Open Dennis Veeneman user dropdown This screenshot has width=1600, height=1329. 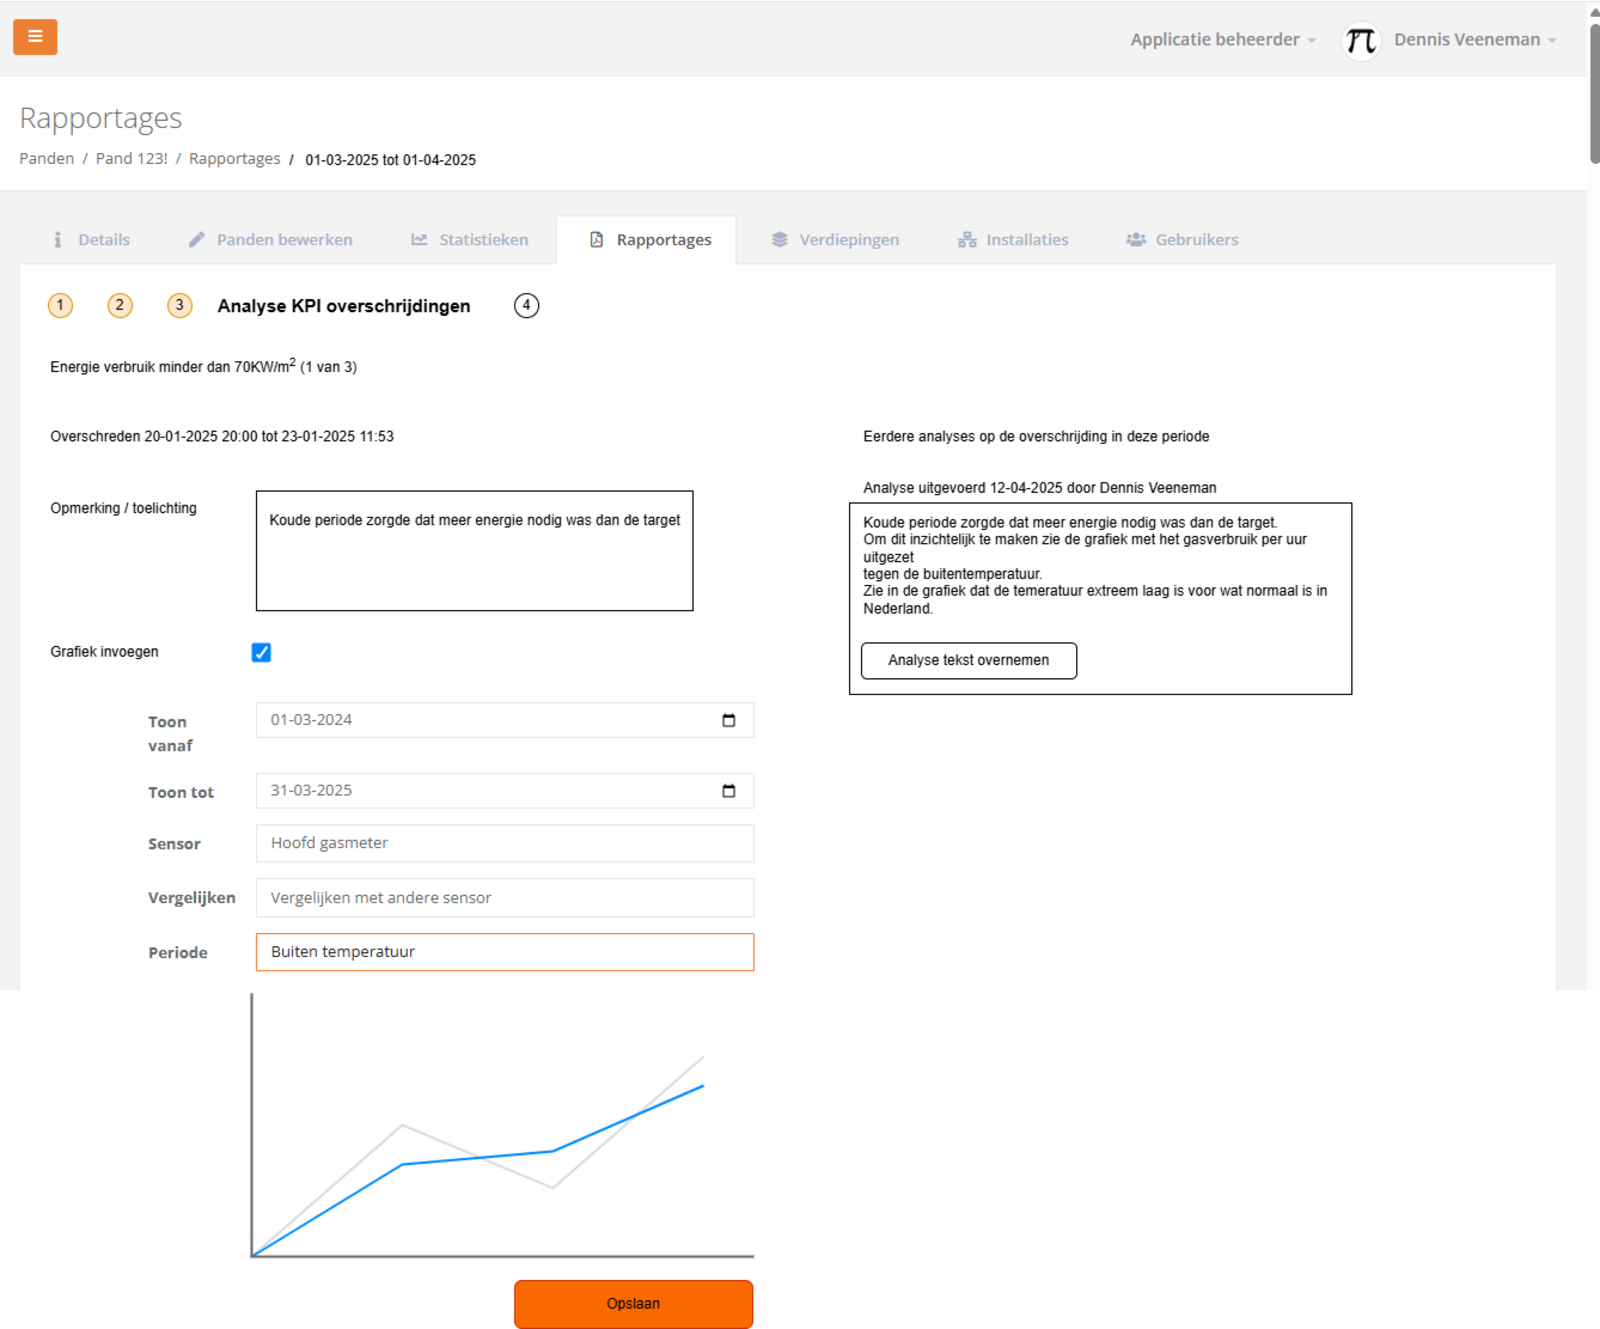[x=1475, y=40]
